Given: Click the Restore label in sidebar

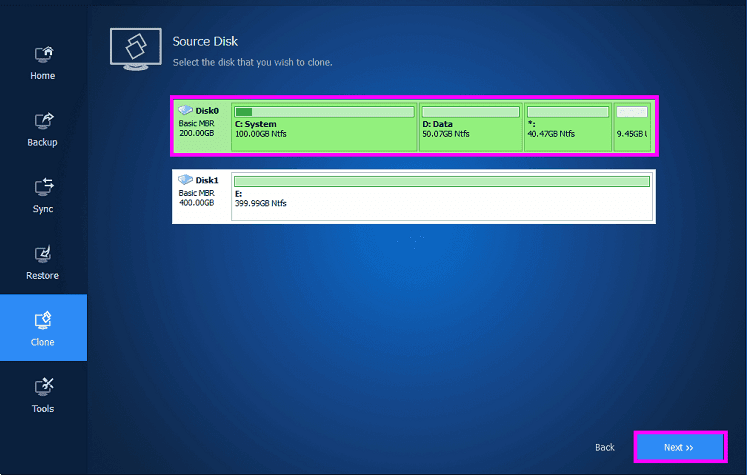Looking at the screenshot, I should tap(42, 275).
